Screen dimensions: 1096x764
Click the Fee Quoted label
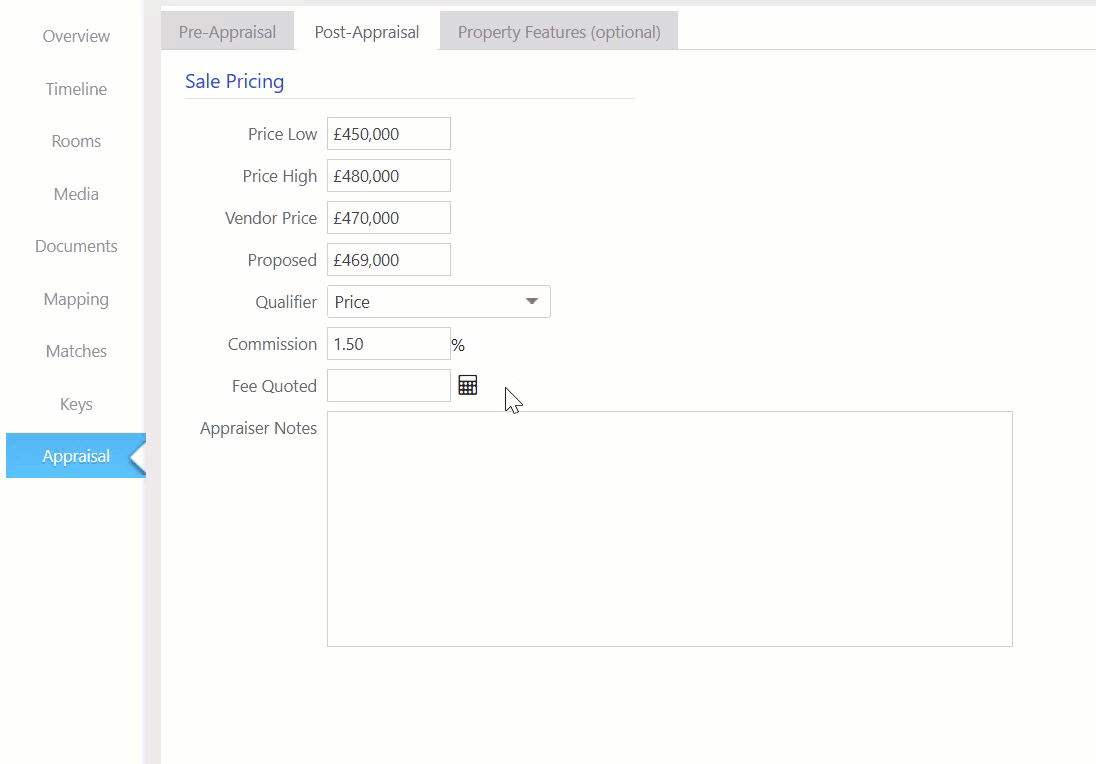pyautogui.click(x=274, y=386)
